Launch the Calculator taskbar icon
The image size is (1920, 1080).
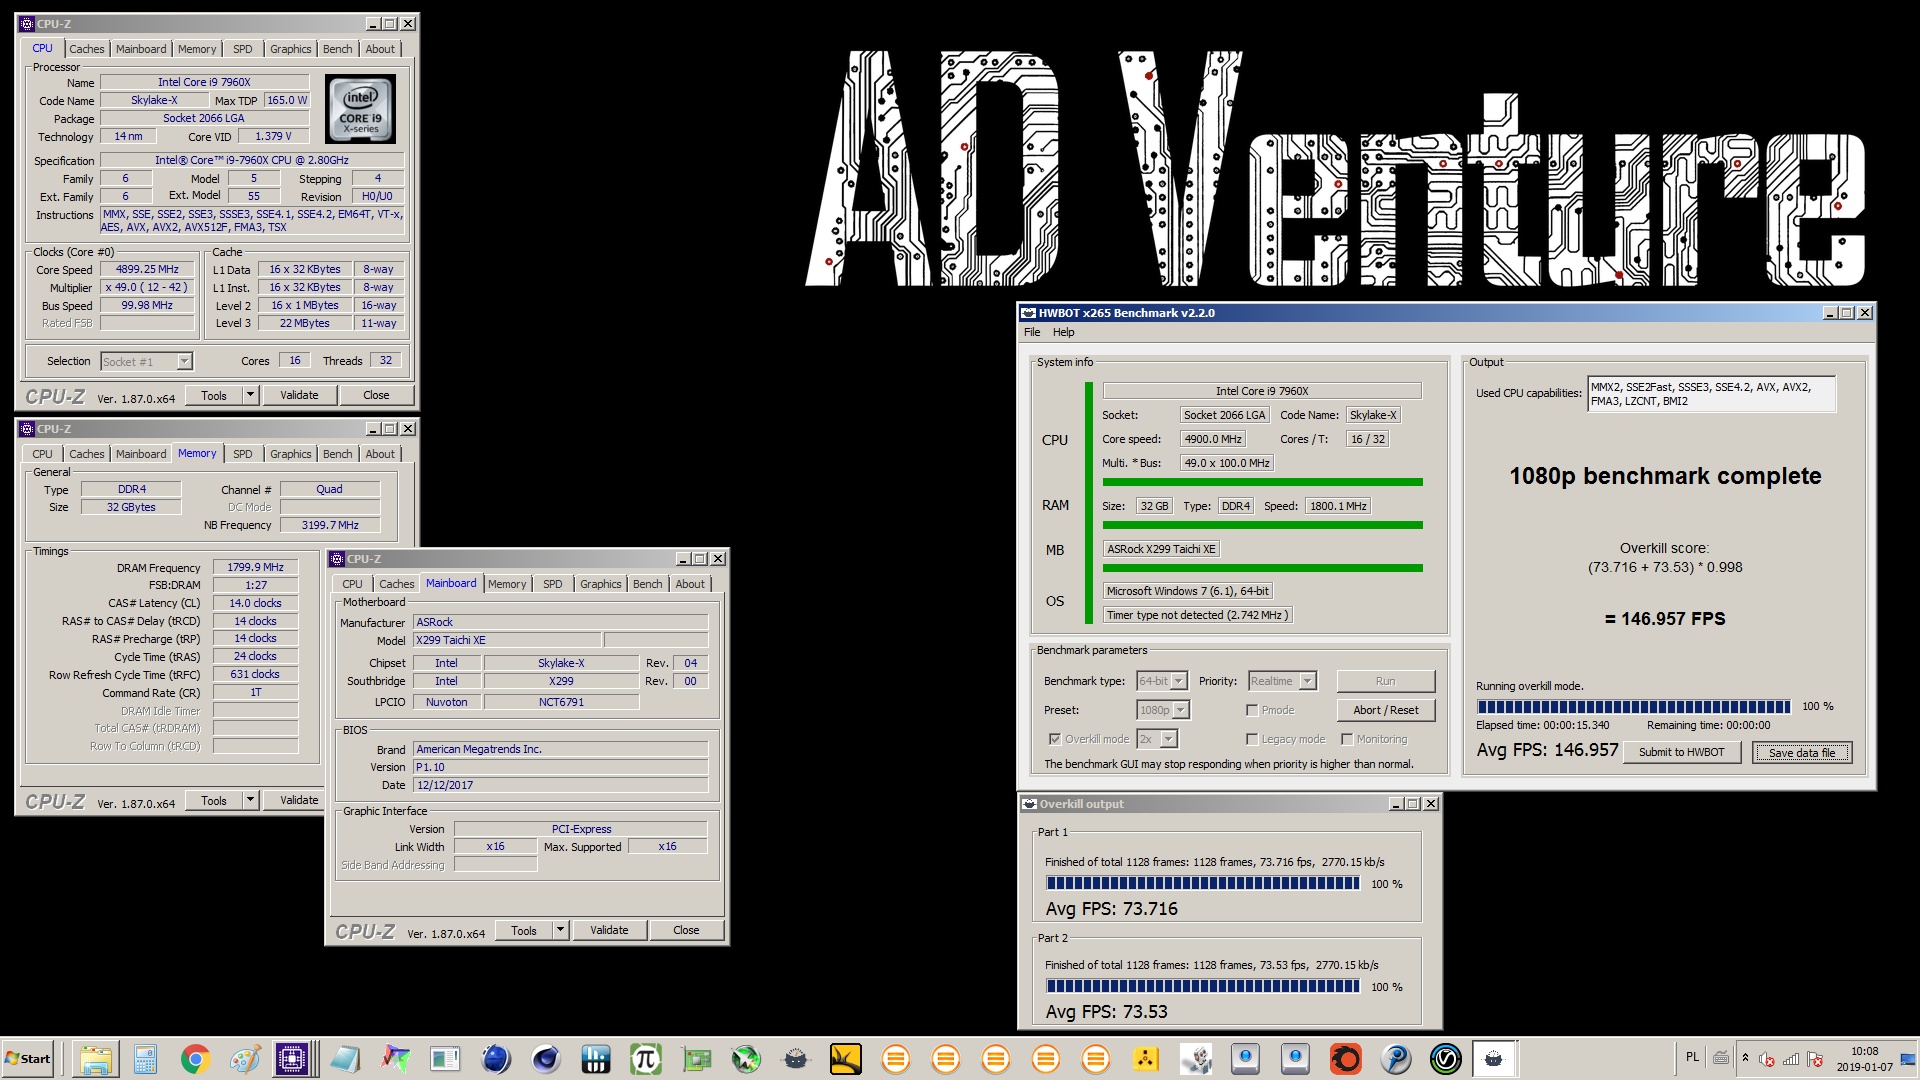click(x=146, y=1059)
